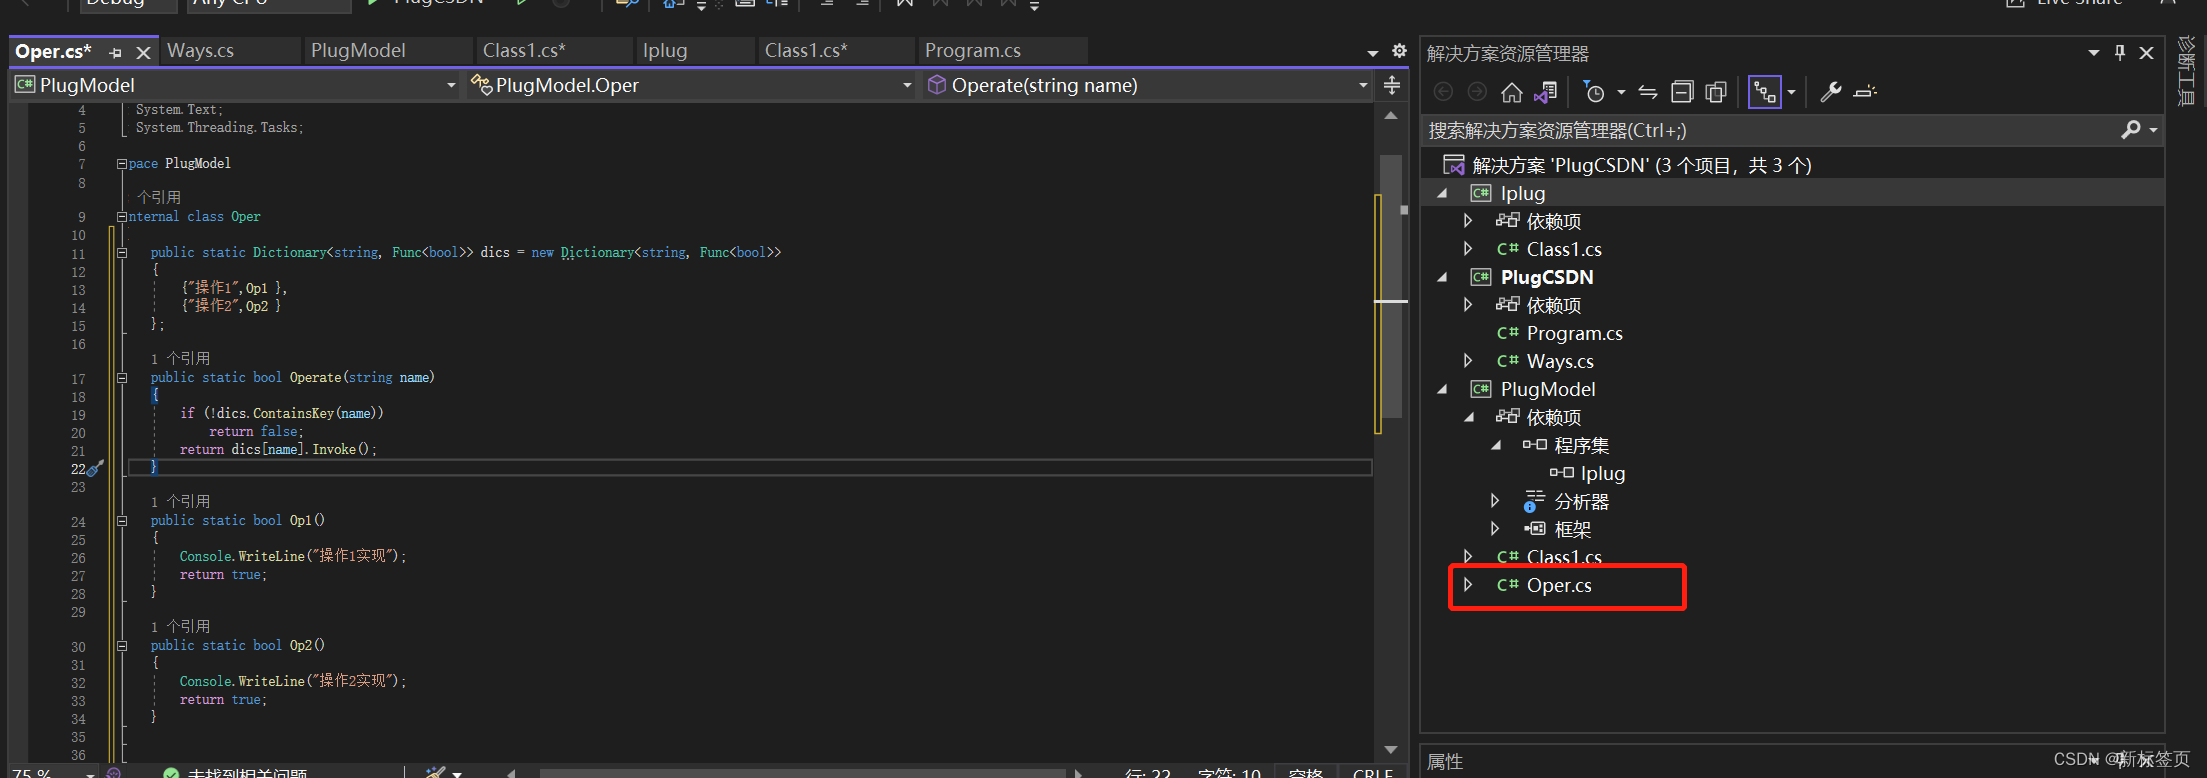Screen dimensions: 2207x778
Task: Click the editor vertical scrollbar down arrow
Action: click(1391, 750)
